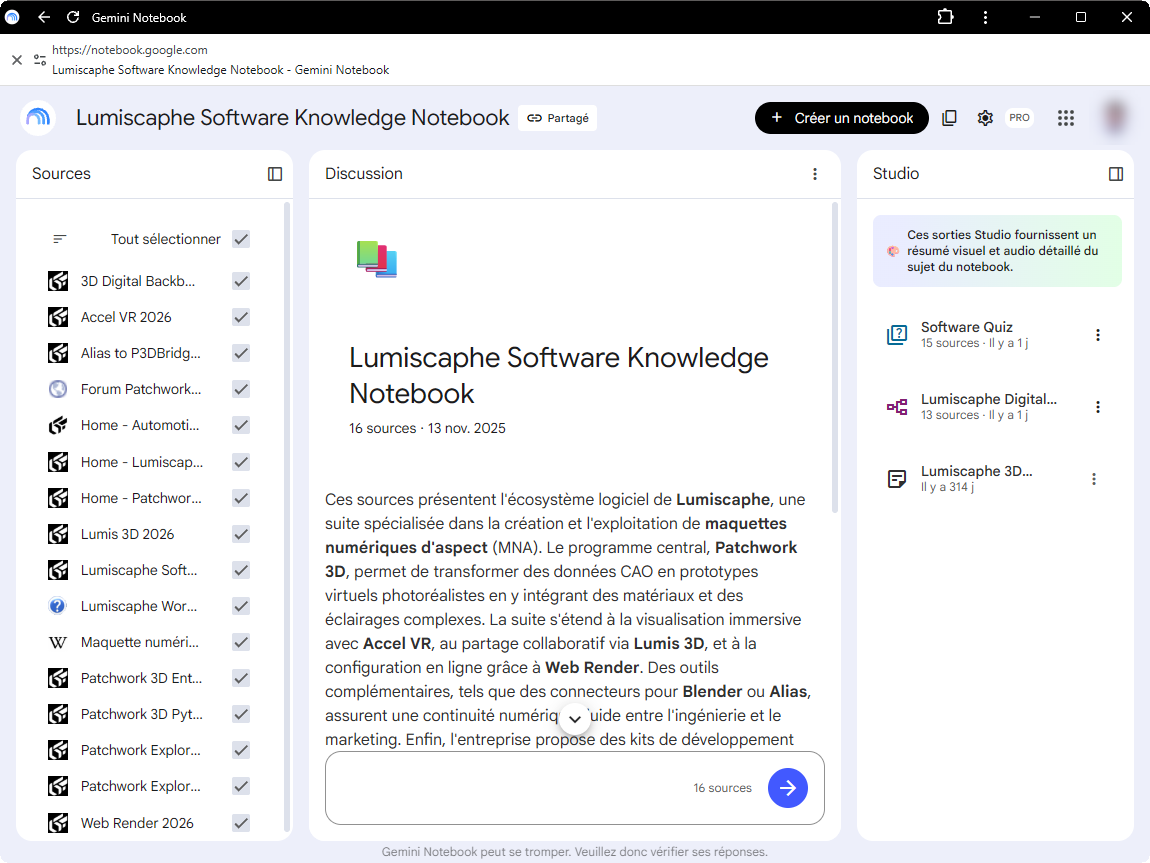This screenshot has height=863, width=1150.
Task: Open the Google apps grid
Action: [1066, 118]
